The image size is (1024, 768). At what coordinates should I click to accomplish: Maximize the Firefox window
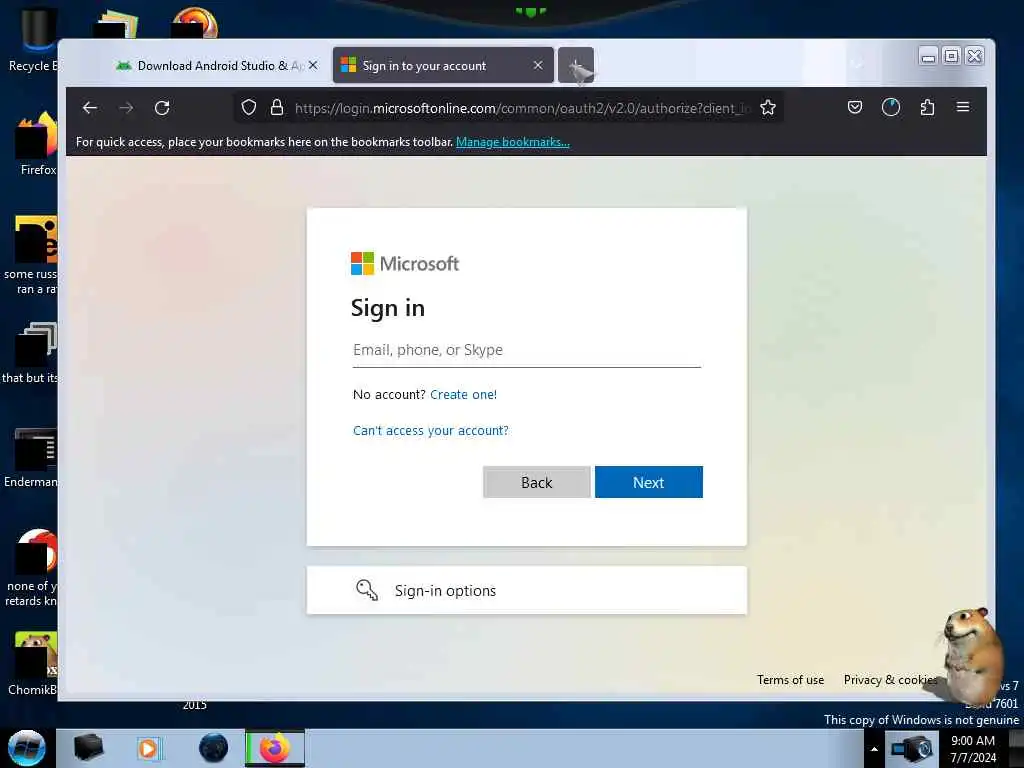point(952,56)
